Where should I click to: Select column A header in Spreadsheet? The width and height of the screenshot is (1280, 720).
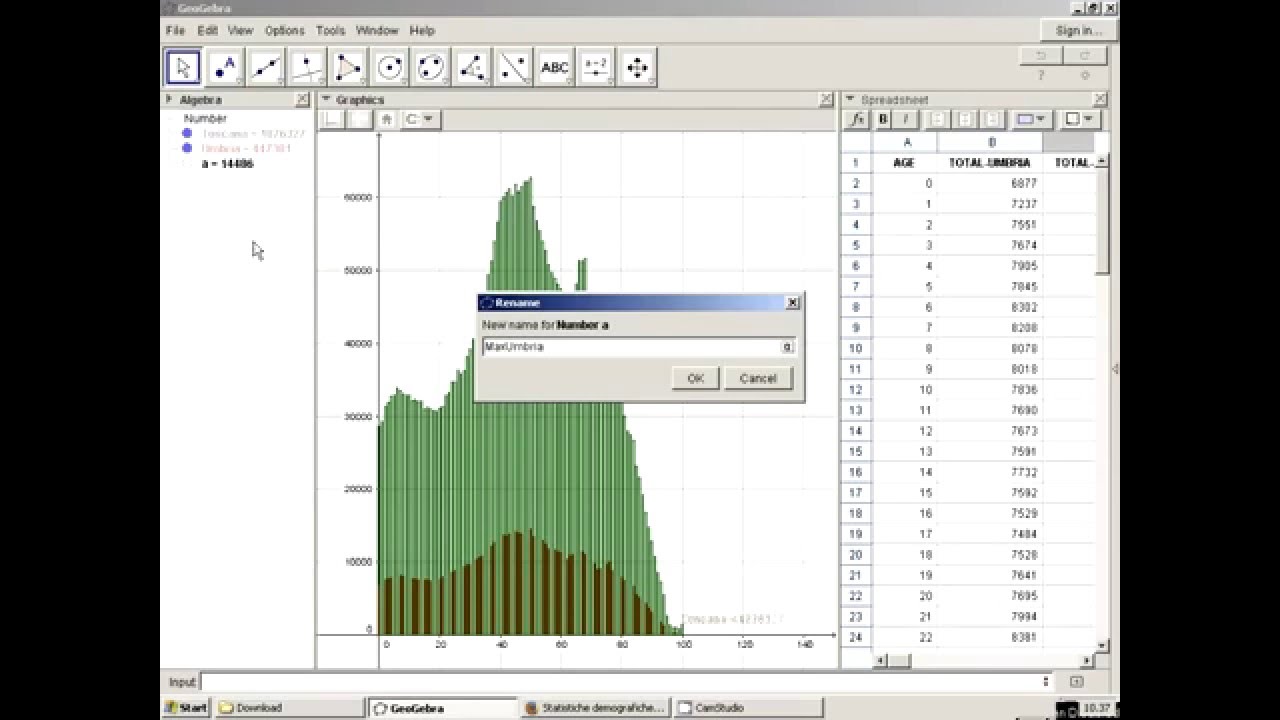906,142
